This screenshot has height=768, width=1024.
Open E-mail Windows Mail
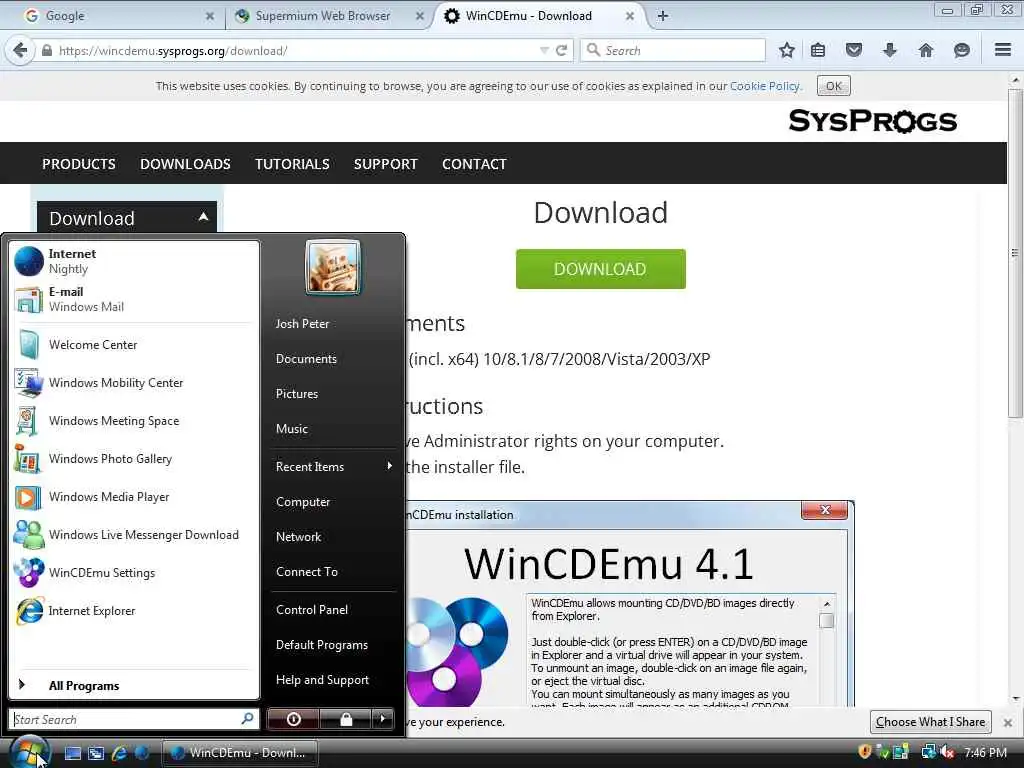point(134,299)
